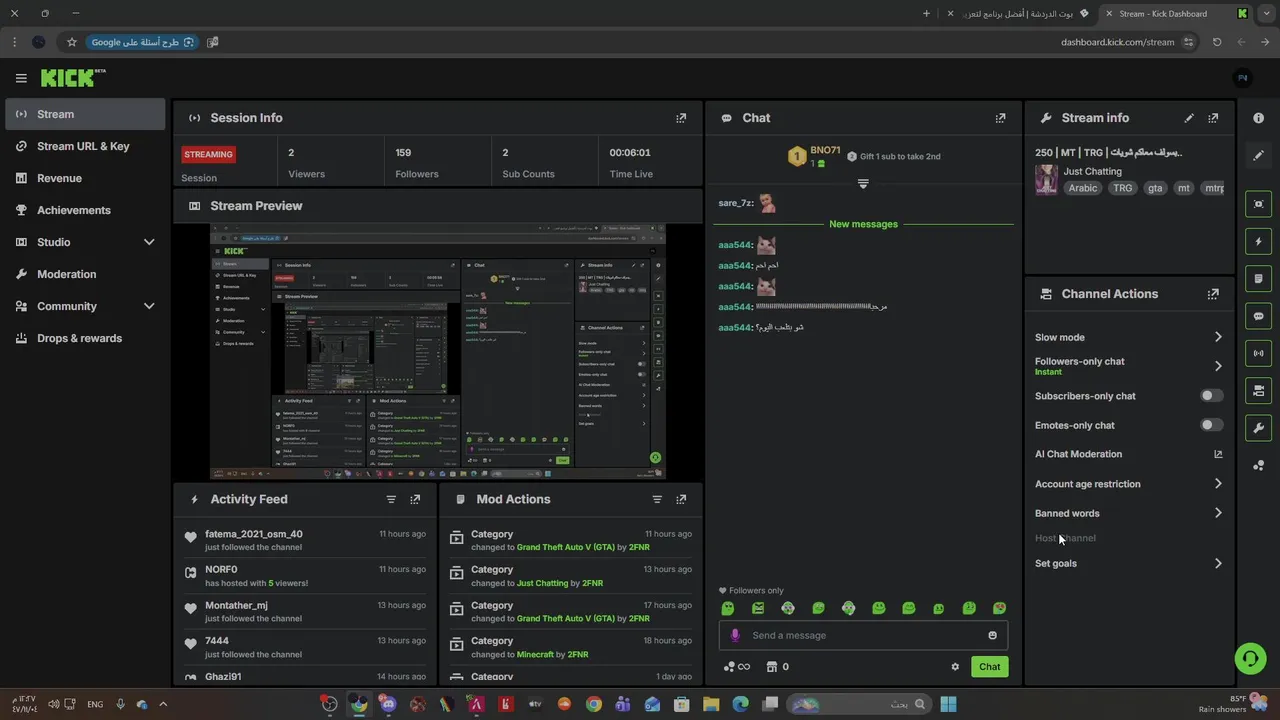Click the bubbles icon at right toolbar bottom

1258,465
